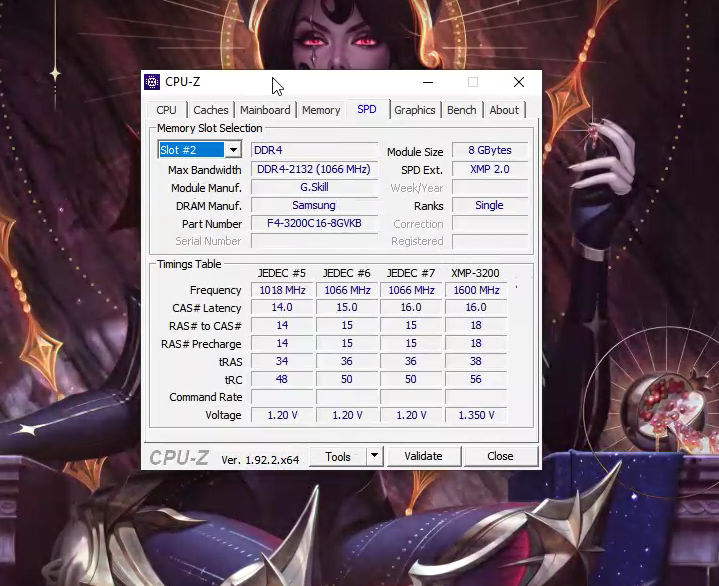
Task: Click the 1600 MHz XMP frequency cell
Action: (476, 290)
